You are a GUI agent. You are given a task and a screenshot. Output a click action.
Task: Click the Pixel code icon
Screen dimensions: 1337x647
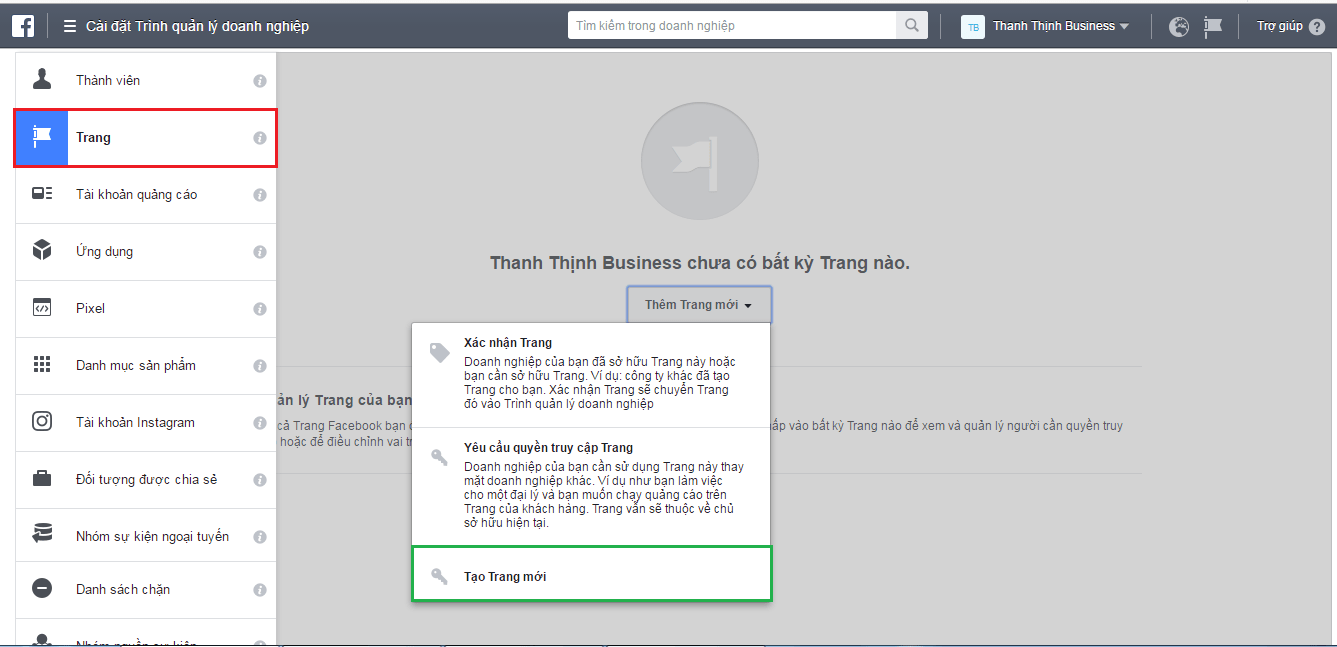[x=42, y=308]
